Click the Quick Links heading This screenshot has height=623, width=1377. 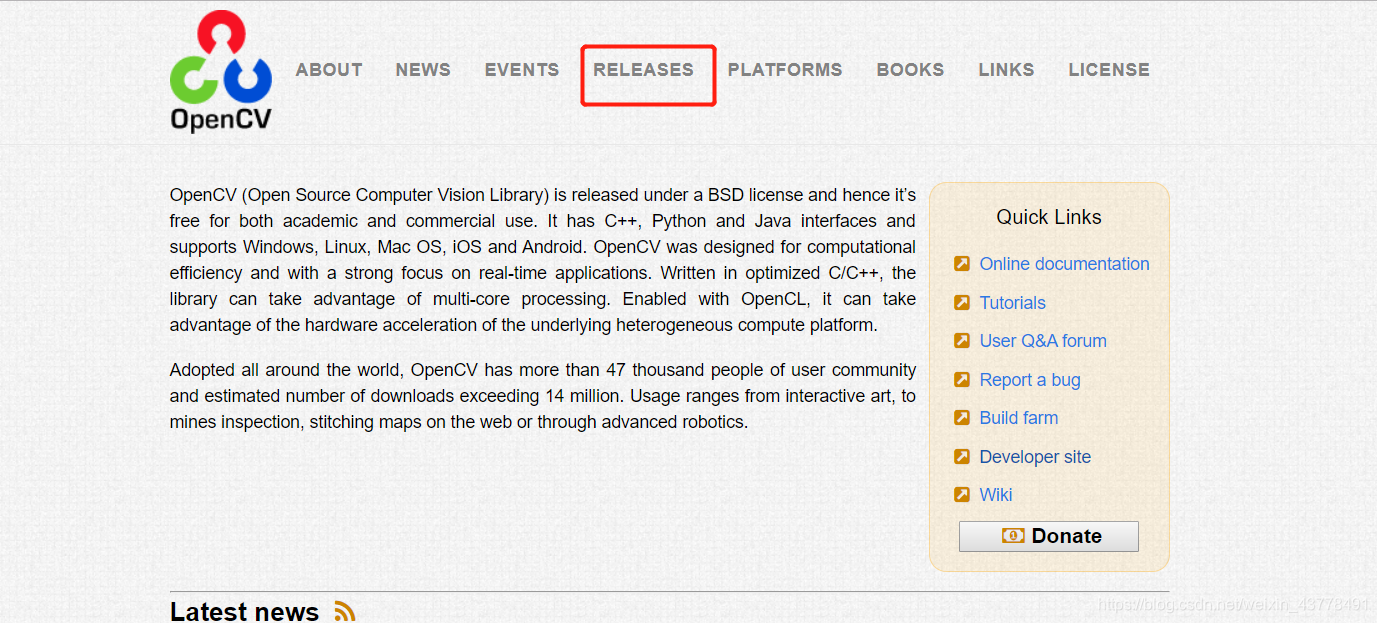[1049, 217]
